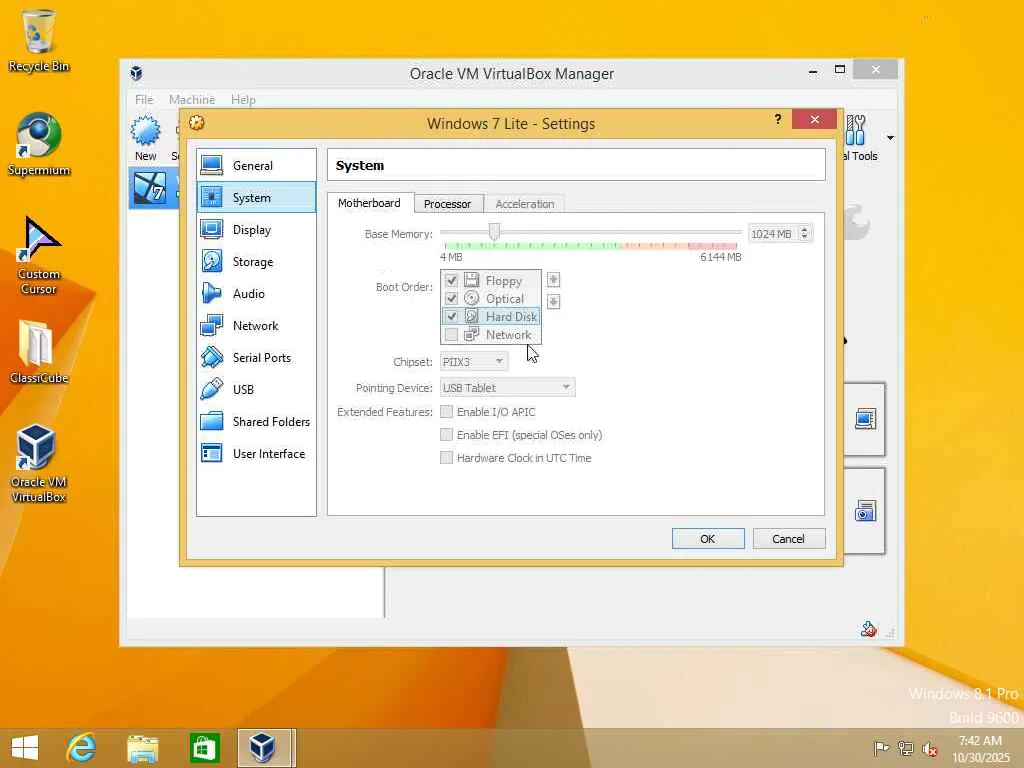Open the Serial Ports settings category
1024x768 pixels.
click(256, 358)
